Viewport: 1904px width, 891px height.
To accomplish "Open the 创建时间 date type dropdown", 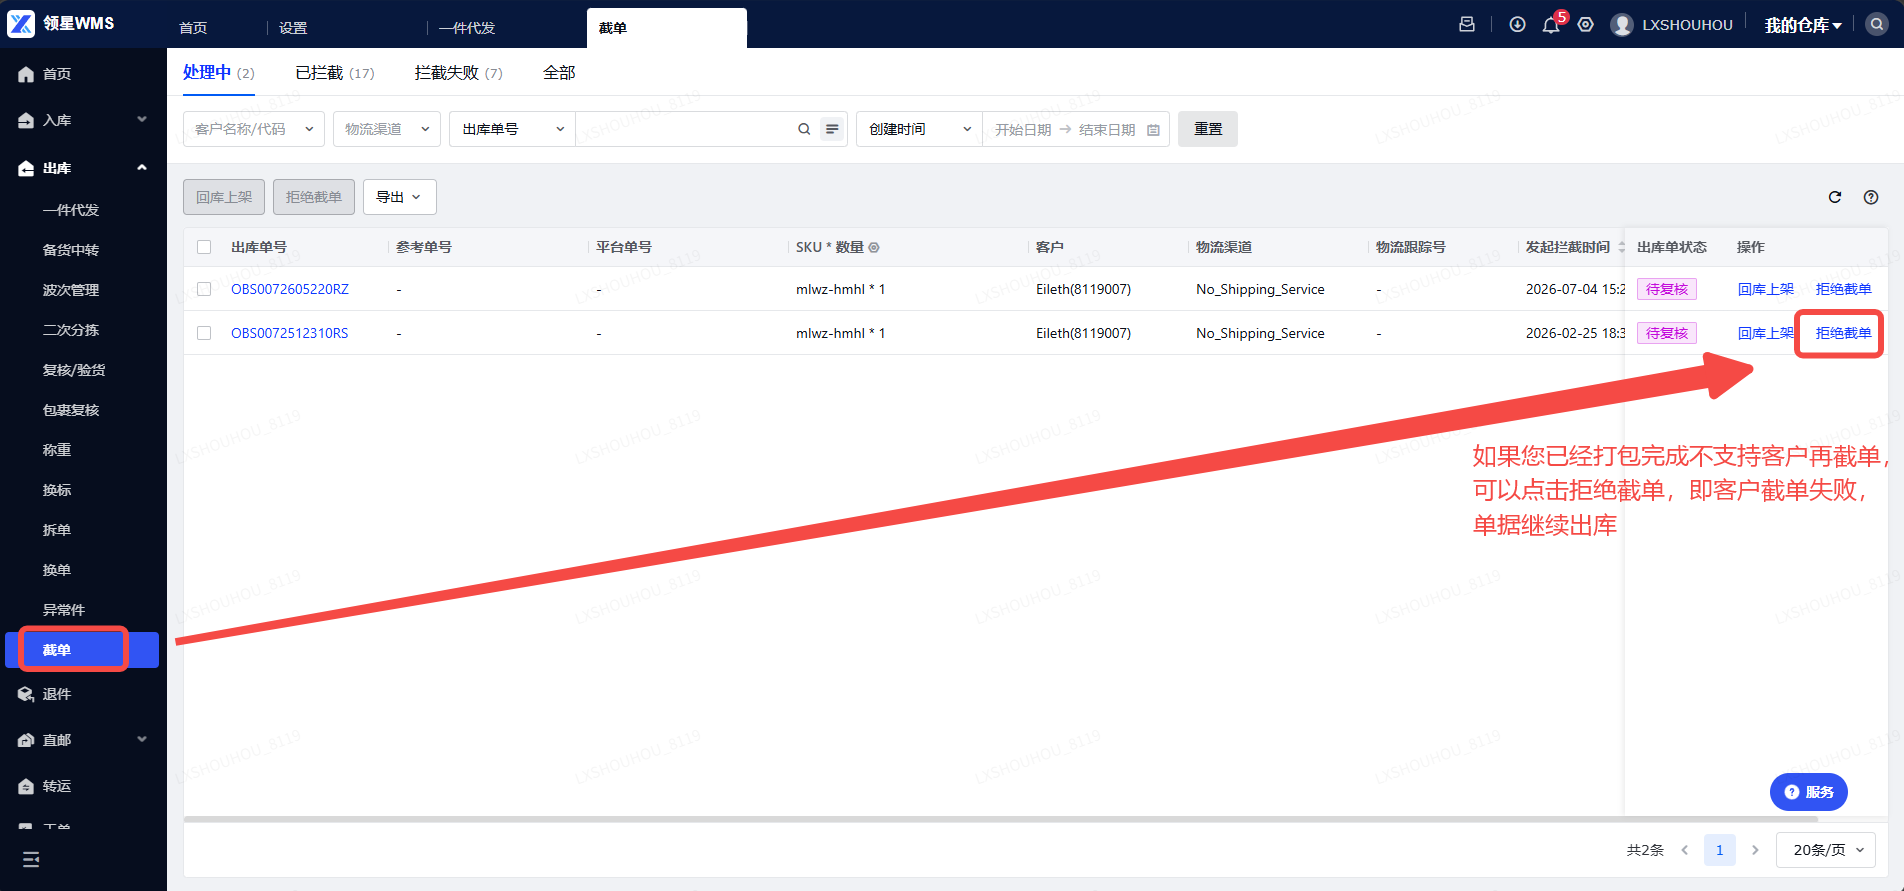I will 920,129.
